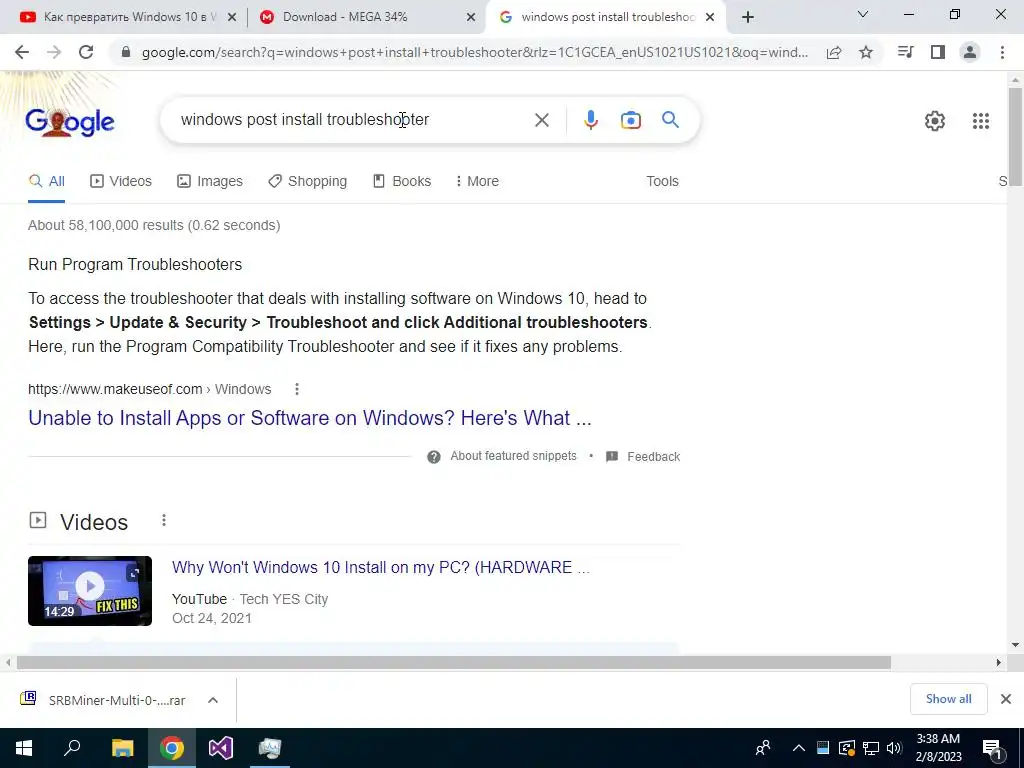Viewport: 1024px width, 768px height.
Task: Open File Explorer from the taskbar
Action: (x=122, y=748)
